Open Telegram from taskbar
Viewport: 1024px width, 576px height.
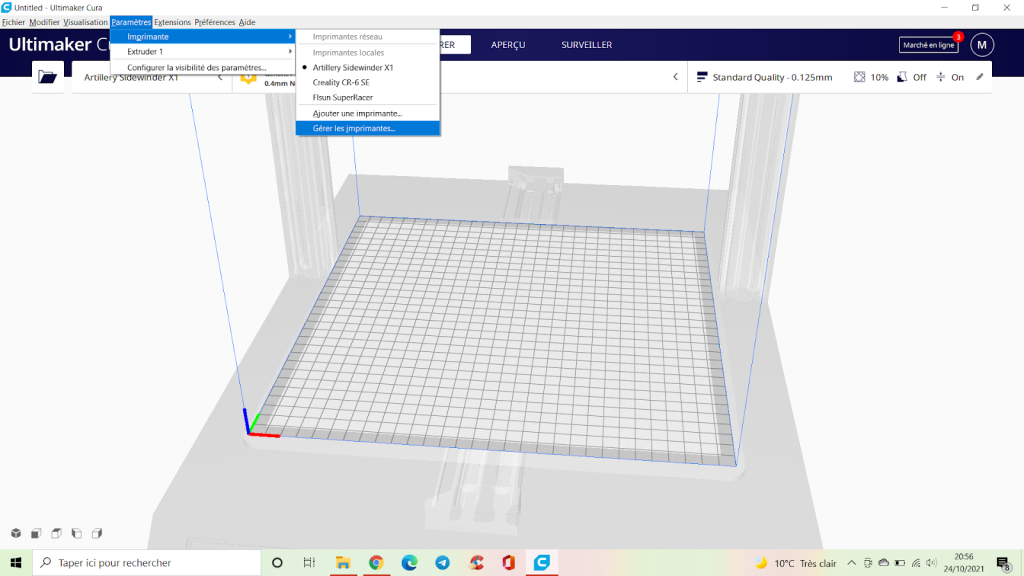coord(443,563)
